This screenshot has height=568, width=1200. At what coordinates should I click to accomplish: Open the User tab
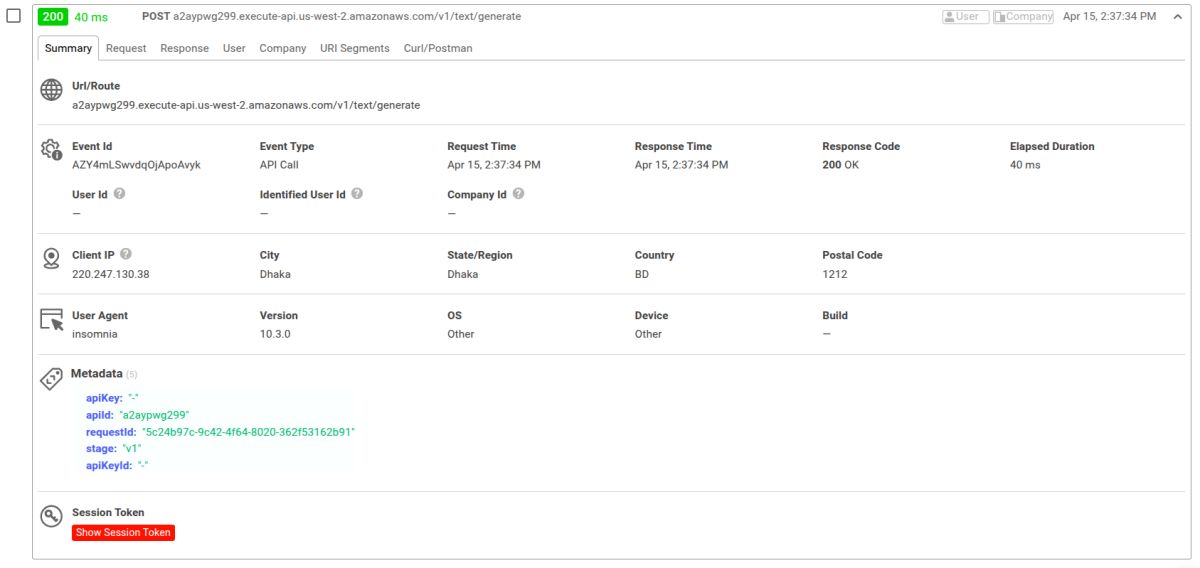[x=234, y=48]
